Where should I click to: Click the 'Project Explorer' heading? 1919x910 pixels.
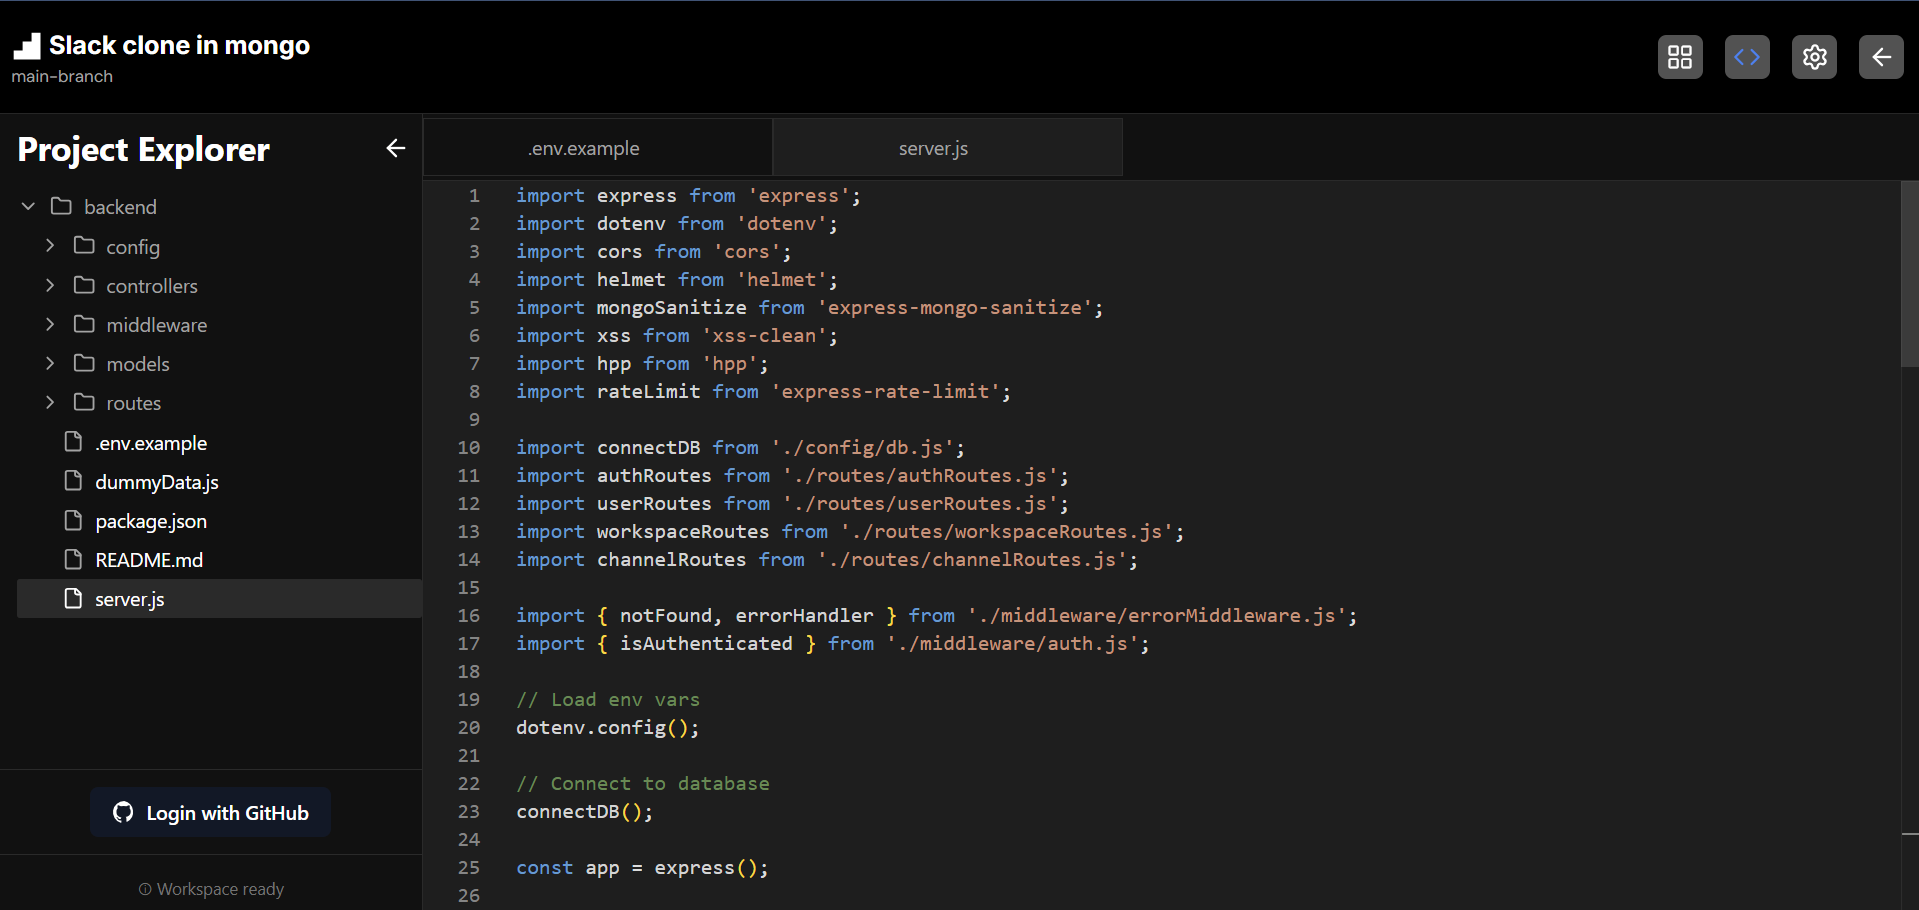[144, 149]
